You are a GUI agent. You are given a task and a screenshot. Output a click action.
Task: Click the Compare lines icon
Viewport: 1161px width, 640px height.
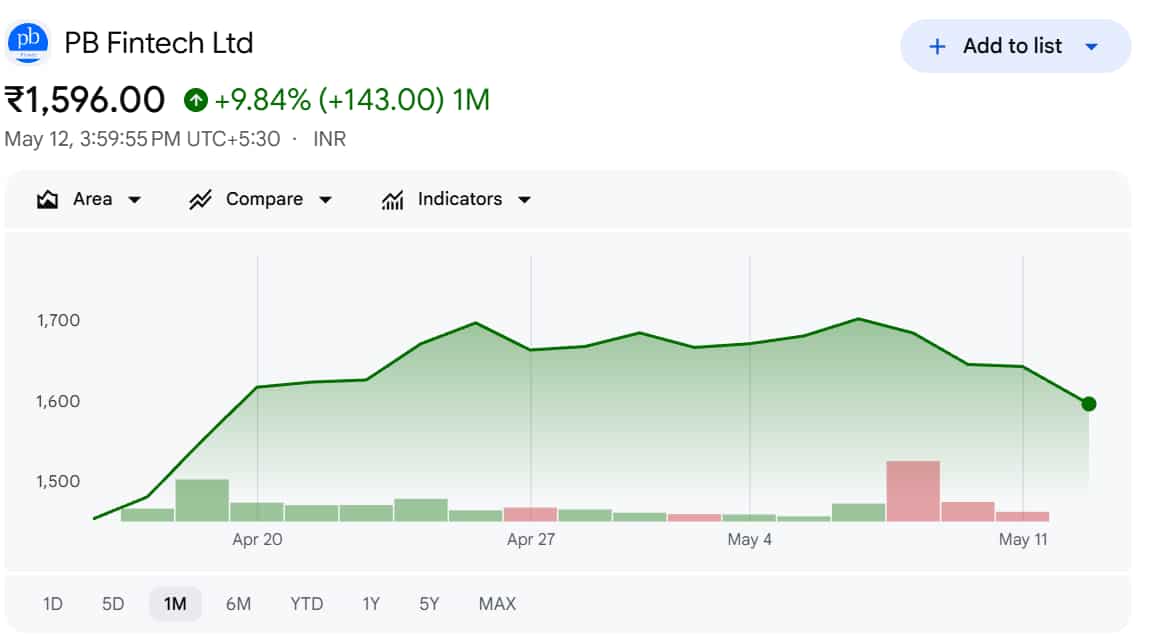click(x=200, y=199)
